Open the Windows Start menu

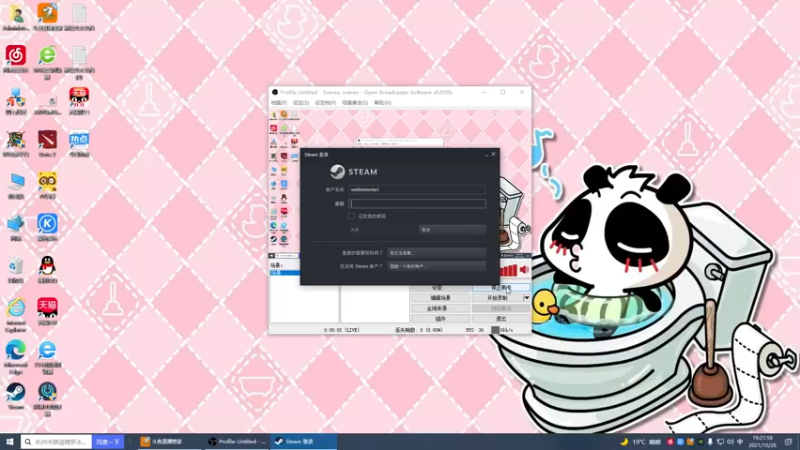[x=10, y=442]
